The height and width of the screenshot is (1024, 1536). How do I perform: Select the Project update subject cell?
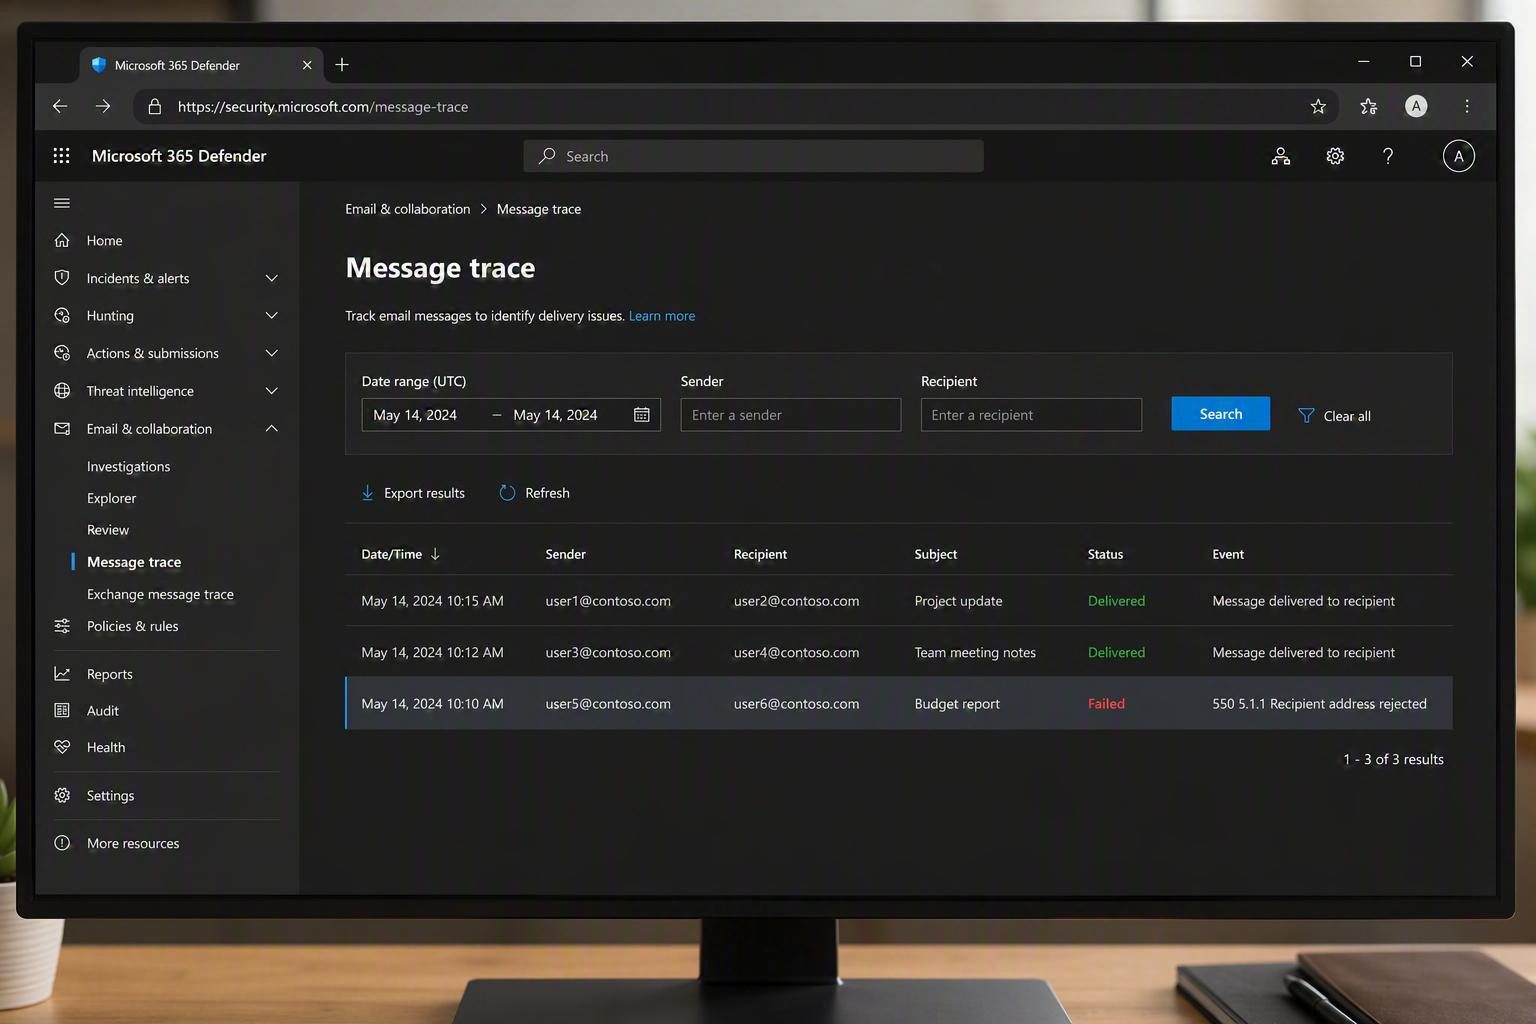(958, 601)
